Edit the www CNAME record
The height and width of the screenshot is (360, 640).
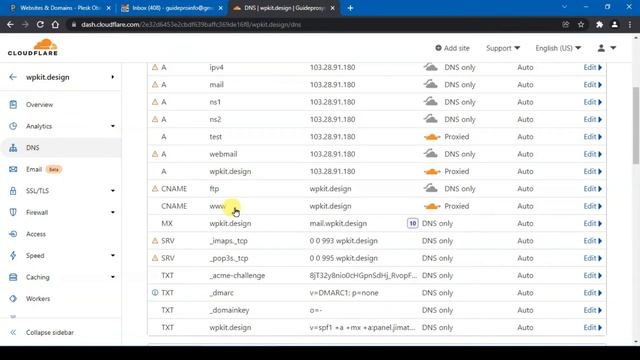click(592, 206)
